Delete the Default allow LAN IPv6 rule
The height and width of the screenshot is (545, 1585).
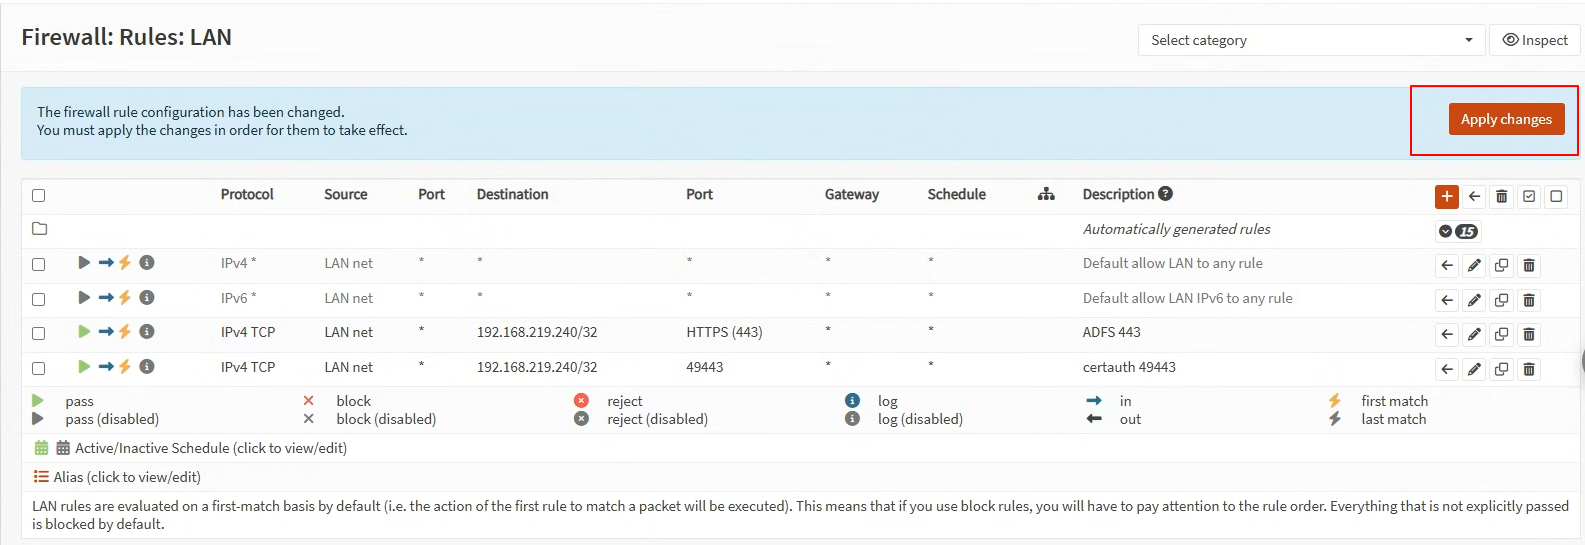[x=1529, y=300]
